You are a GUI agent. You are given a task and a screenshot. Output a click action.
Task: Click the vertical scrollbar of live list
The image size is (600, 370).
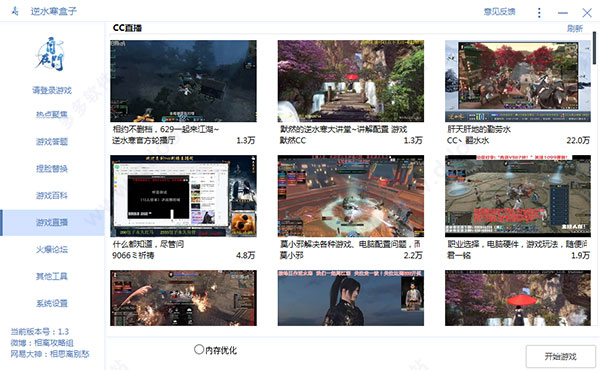(x=594, y=48)
